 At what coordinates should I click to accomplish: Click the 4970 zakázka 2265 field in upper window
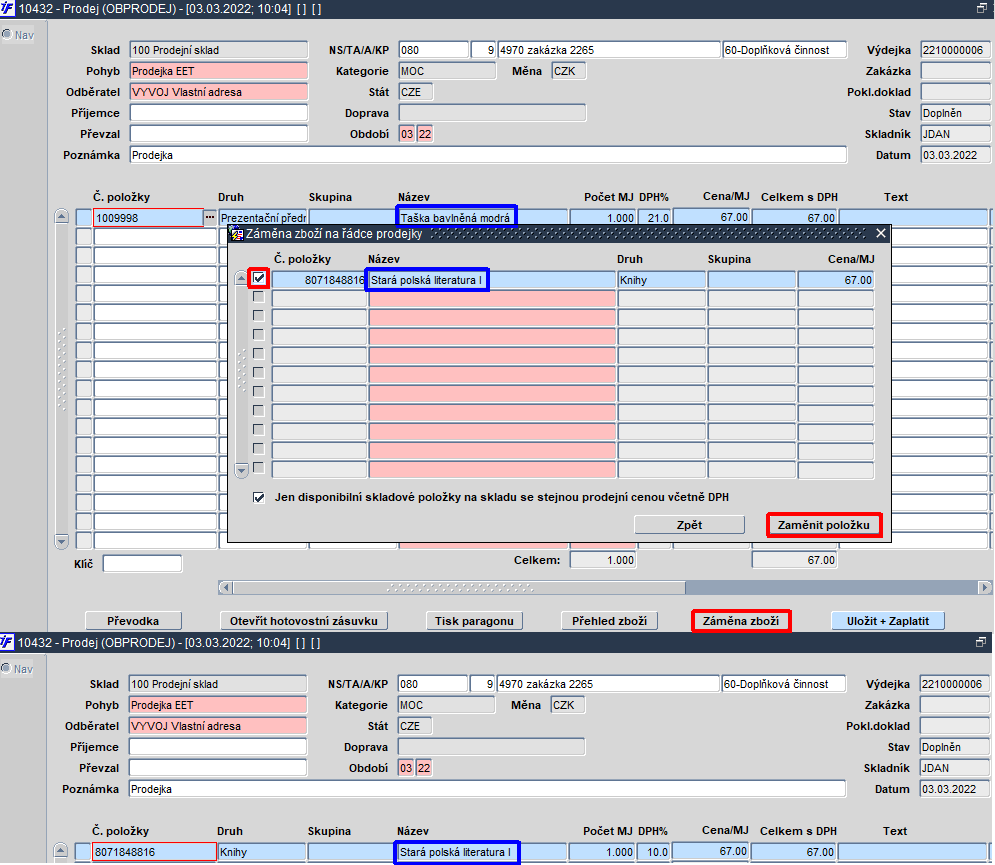[x=609, y=50]
